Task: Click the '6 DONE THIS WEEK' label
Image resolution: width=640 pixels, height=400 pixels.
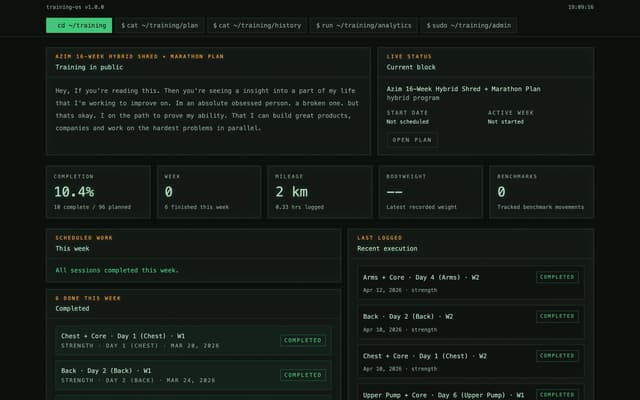Action: [88, 298]
